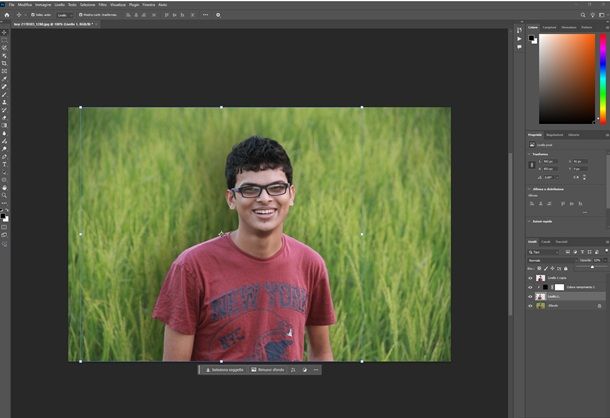This screenshot has width=610, height=418.
Task: Click the Sfondo layer thumbnail
Action: [x=540, y=306]
